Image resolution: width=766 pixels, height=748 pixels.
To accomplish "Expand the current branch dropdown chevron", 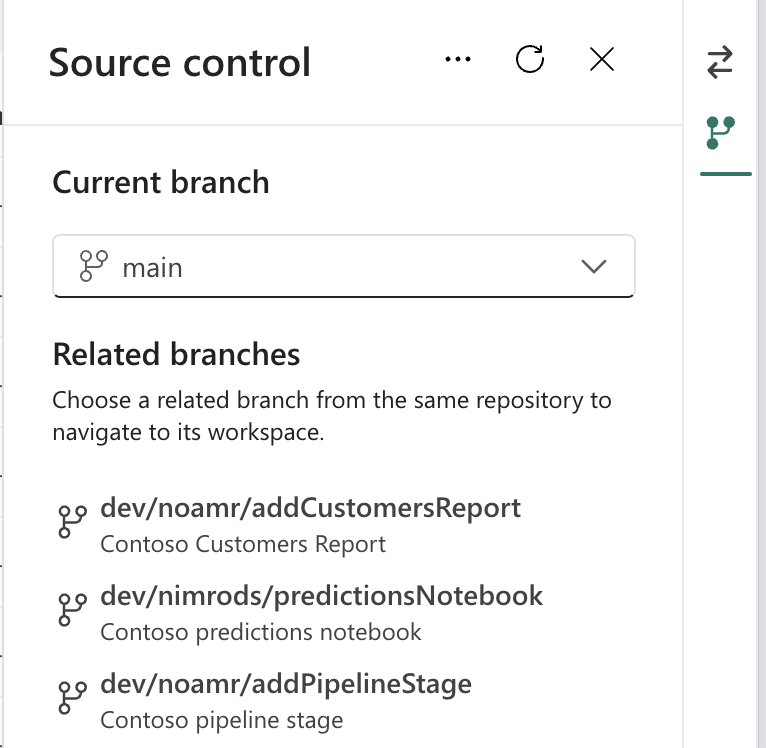I will pos(594,266).
